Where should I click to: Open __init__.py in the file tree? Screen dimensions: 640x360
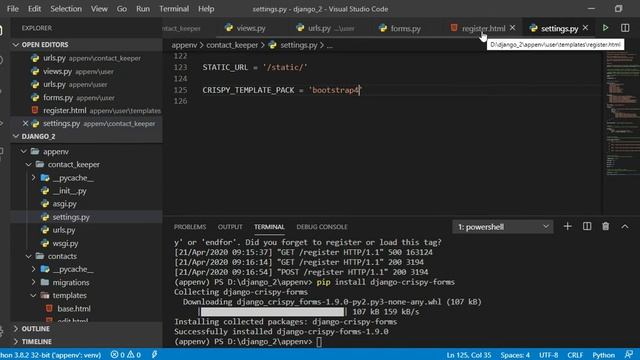point(69,191)
